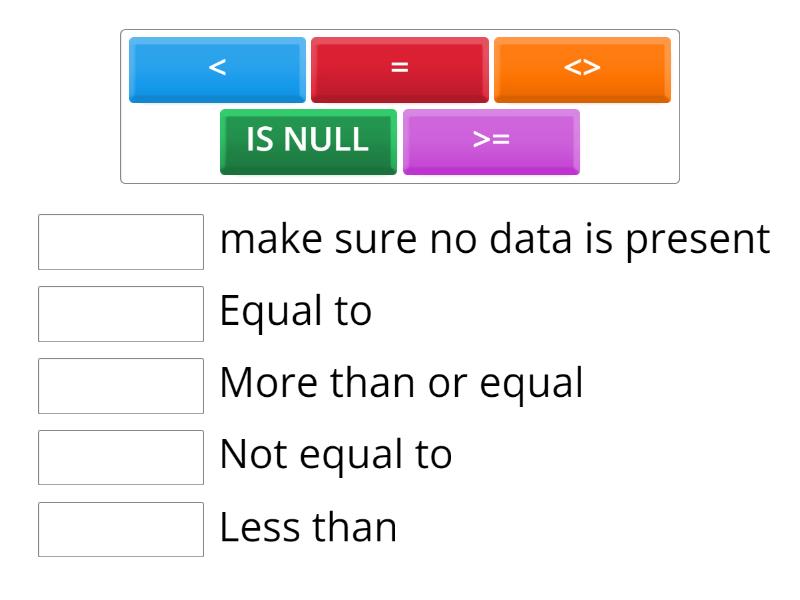Viewport: 800px width, 600px height.
Task: Click the 'Equal to' definition label
Action: pyautogui.click(x=296, y=312)
